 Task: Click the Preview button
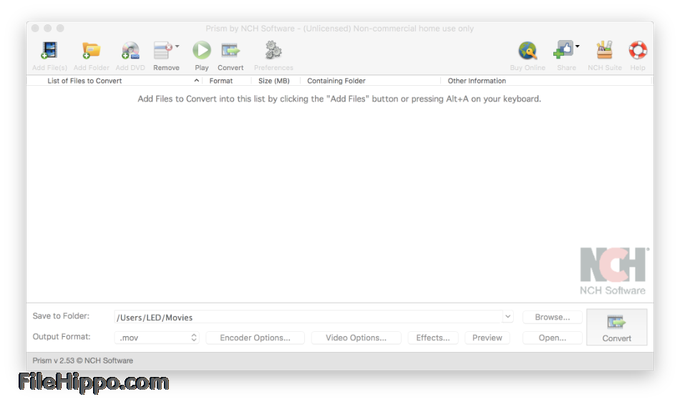point(487,337)
